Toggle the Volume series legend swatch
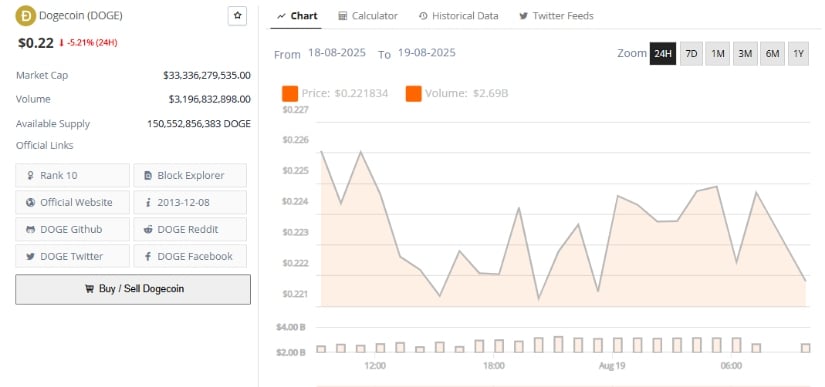825x387 pixels. 414,94
